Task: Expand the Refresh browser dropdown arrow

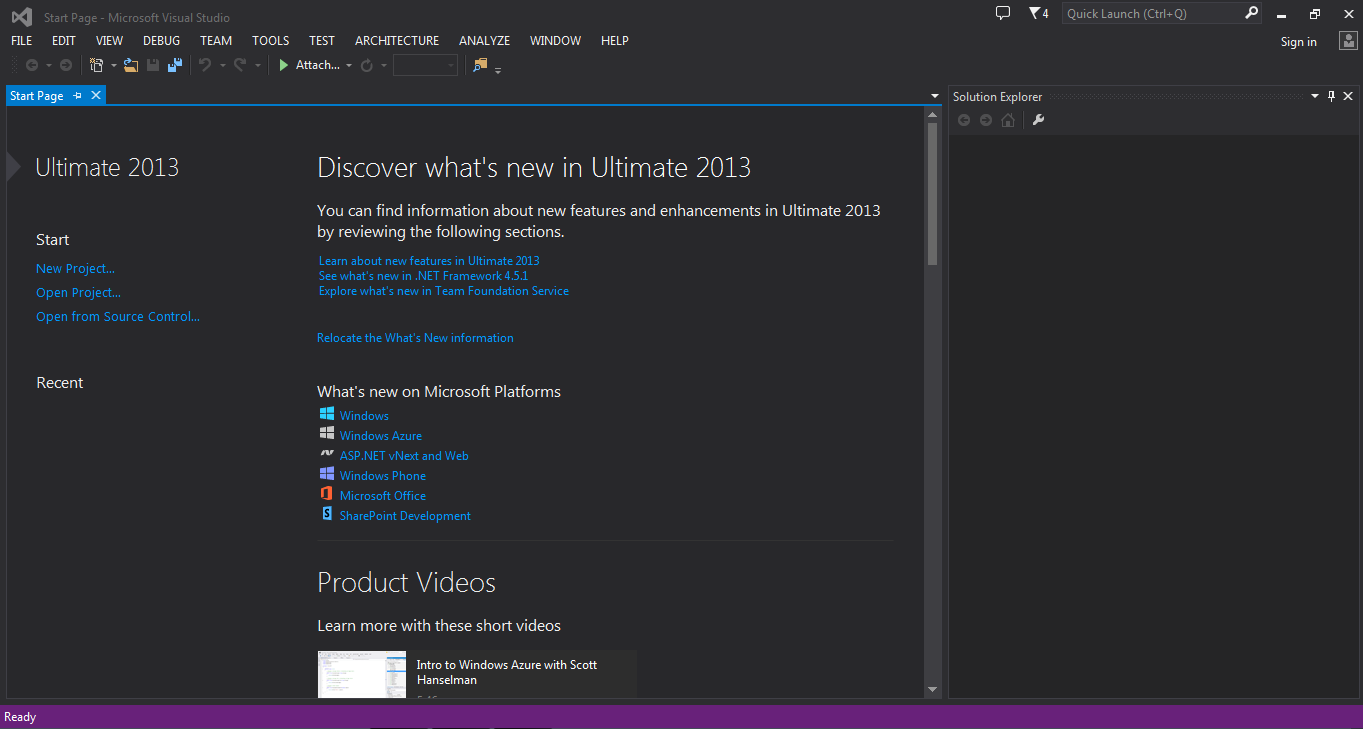Action: tap(384, 66)
